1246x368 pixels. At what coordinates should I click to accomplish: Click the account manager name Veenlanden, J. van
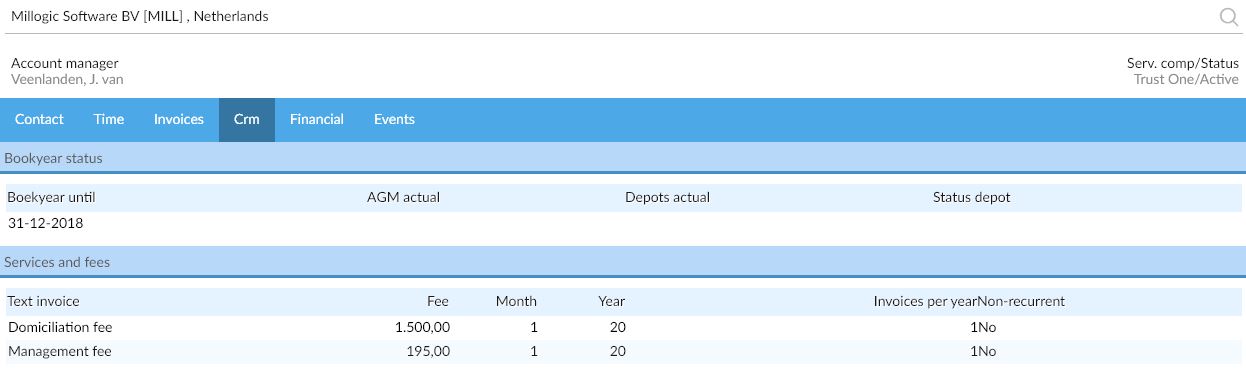(67, 79)
